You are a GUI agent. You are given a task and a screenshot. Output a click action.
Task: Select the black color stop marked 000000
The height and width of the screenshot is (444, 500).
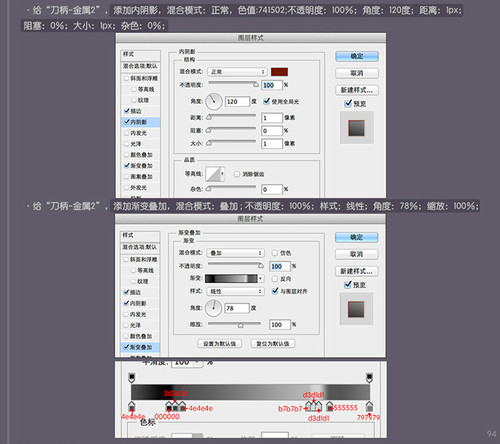coord(169,406)
